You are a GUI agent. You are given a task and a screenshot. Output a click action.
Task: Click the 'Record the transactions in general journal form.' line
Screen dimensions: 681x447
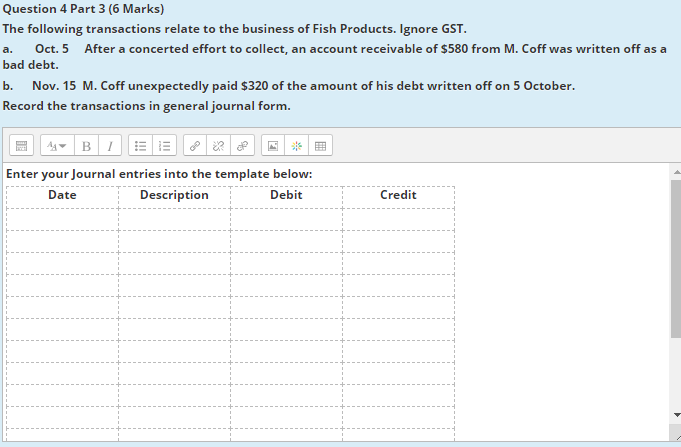click(x=146, y=106)
